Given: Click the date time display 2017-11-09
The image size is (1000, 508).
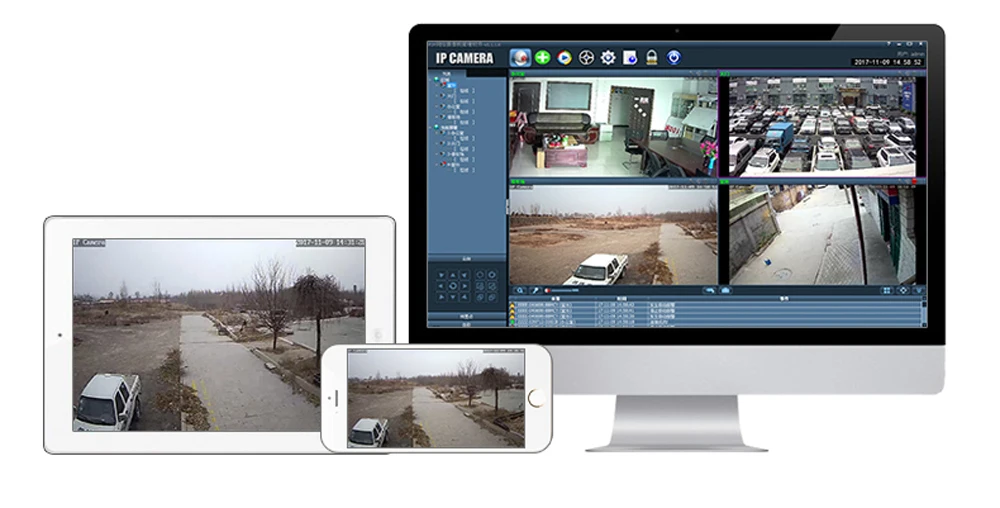Looking at the screenshot, I should coord(888,62).
